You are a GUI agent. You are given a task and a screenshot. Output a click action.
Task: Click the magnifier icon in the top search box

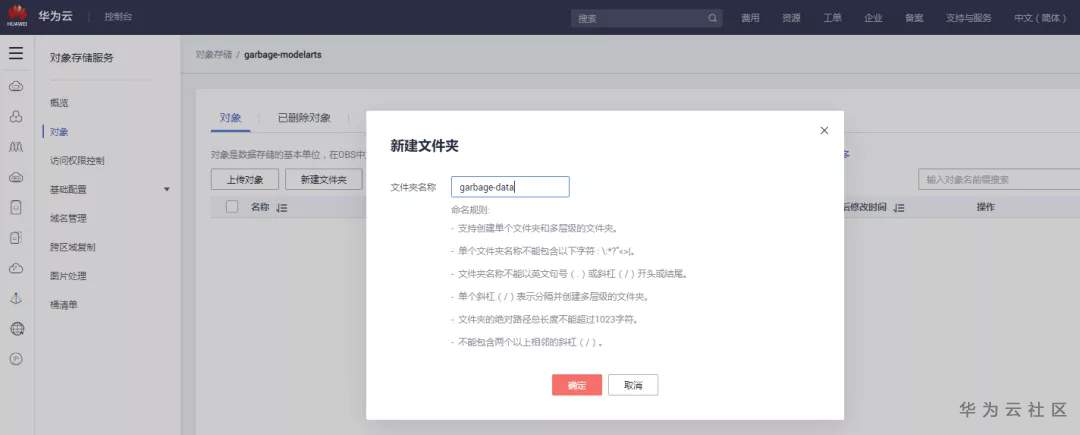tap(712, 19)
